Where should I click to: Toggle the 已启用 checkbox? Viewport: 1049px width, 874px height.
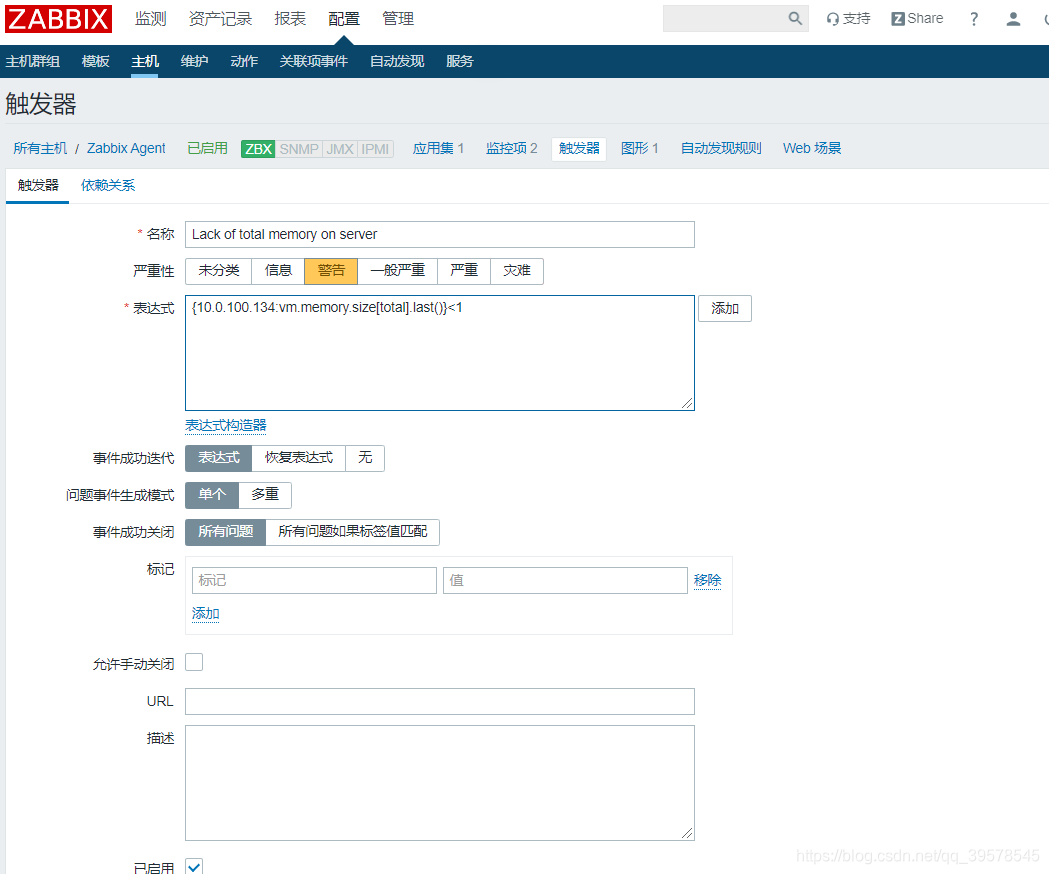194,867
